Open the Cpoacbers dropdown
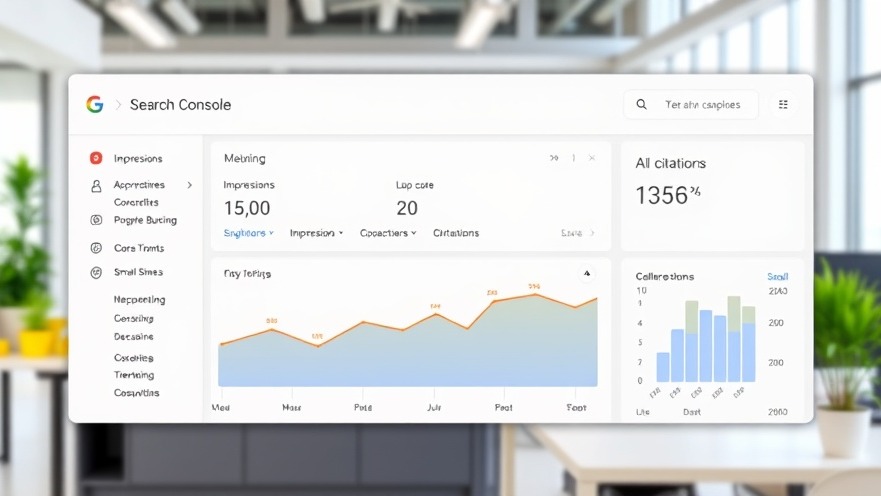The height and width of the screenshot is (496, 881). 388,233
